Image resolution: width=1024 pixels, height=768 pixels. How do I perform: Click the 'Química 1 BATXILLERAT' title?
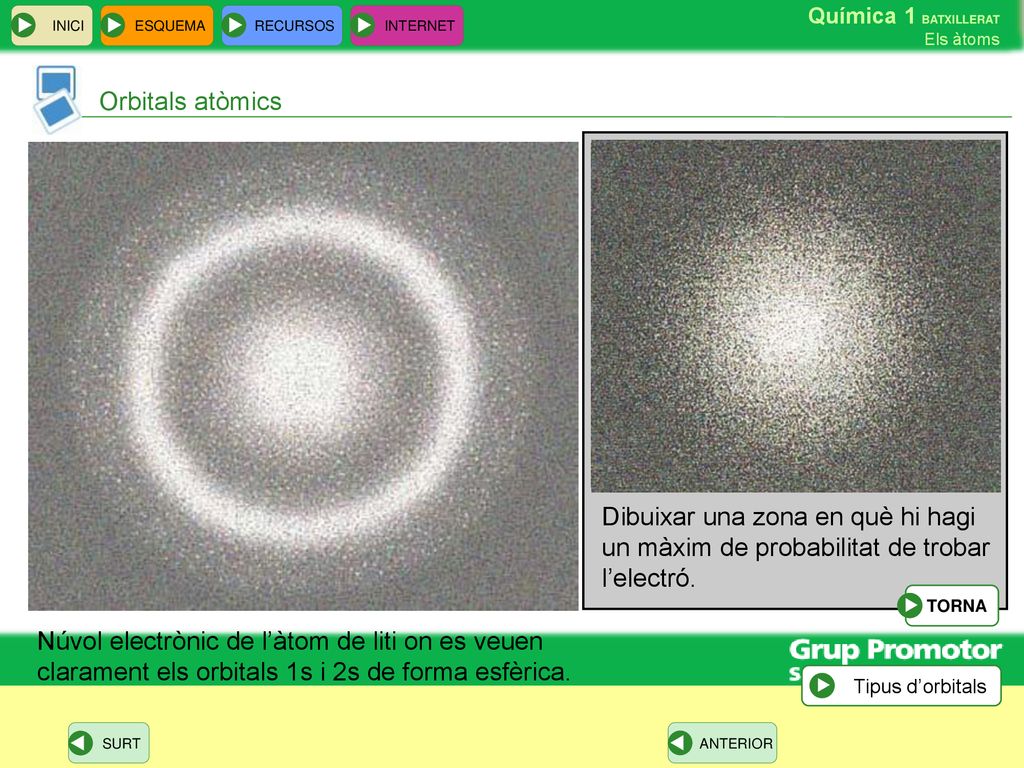coord(904,16)
